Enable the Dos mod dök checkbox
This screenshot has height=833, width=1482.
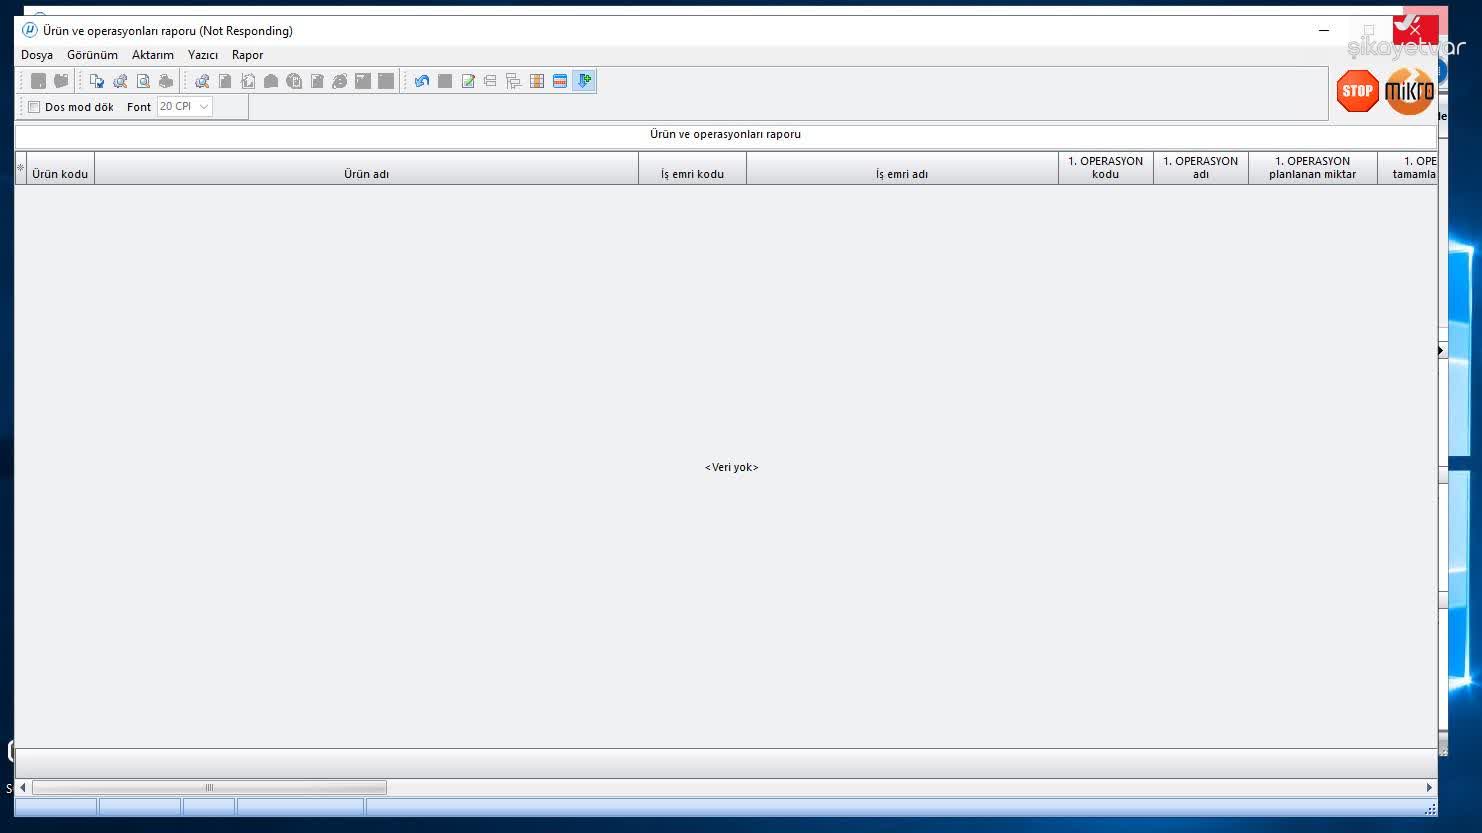(x=34, y=107)
